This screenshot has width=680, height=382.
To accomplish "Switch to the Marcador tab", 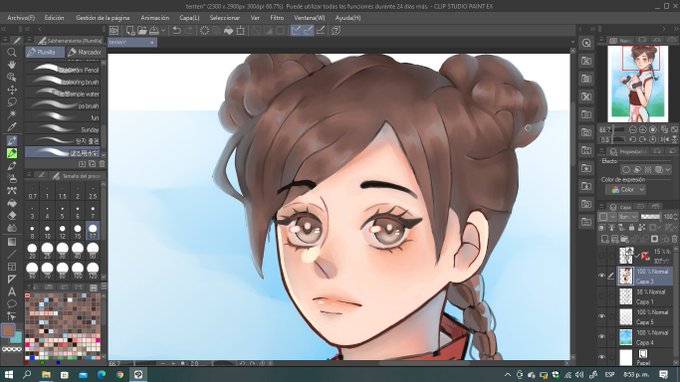I will 85,52.
